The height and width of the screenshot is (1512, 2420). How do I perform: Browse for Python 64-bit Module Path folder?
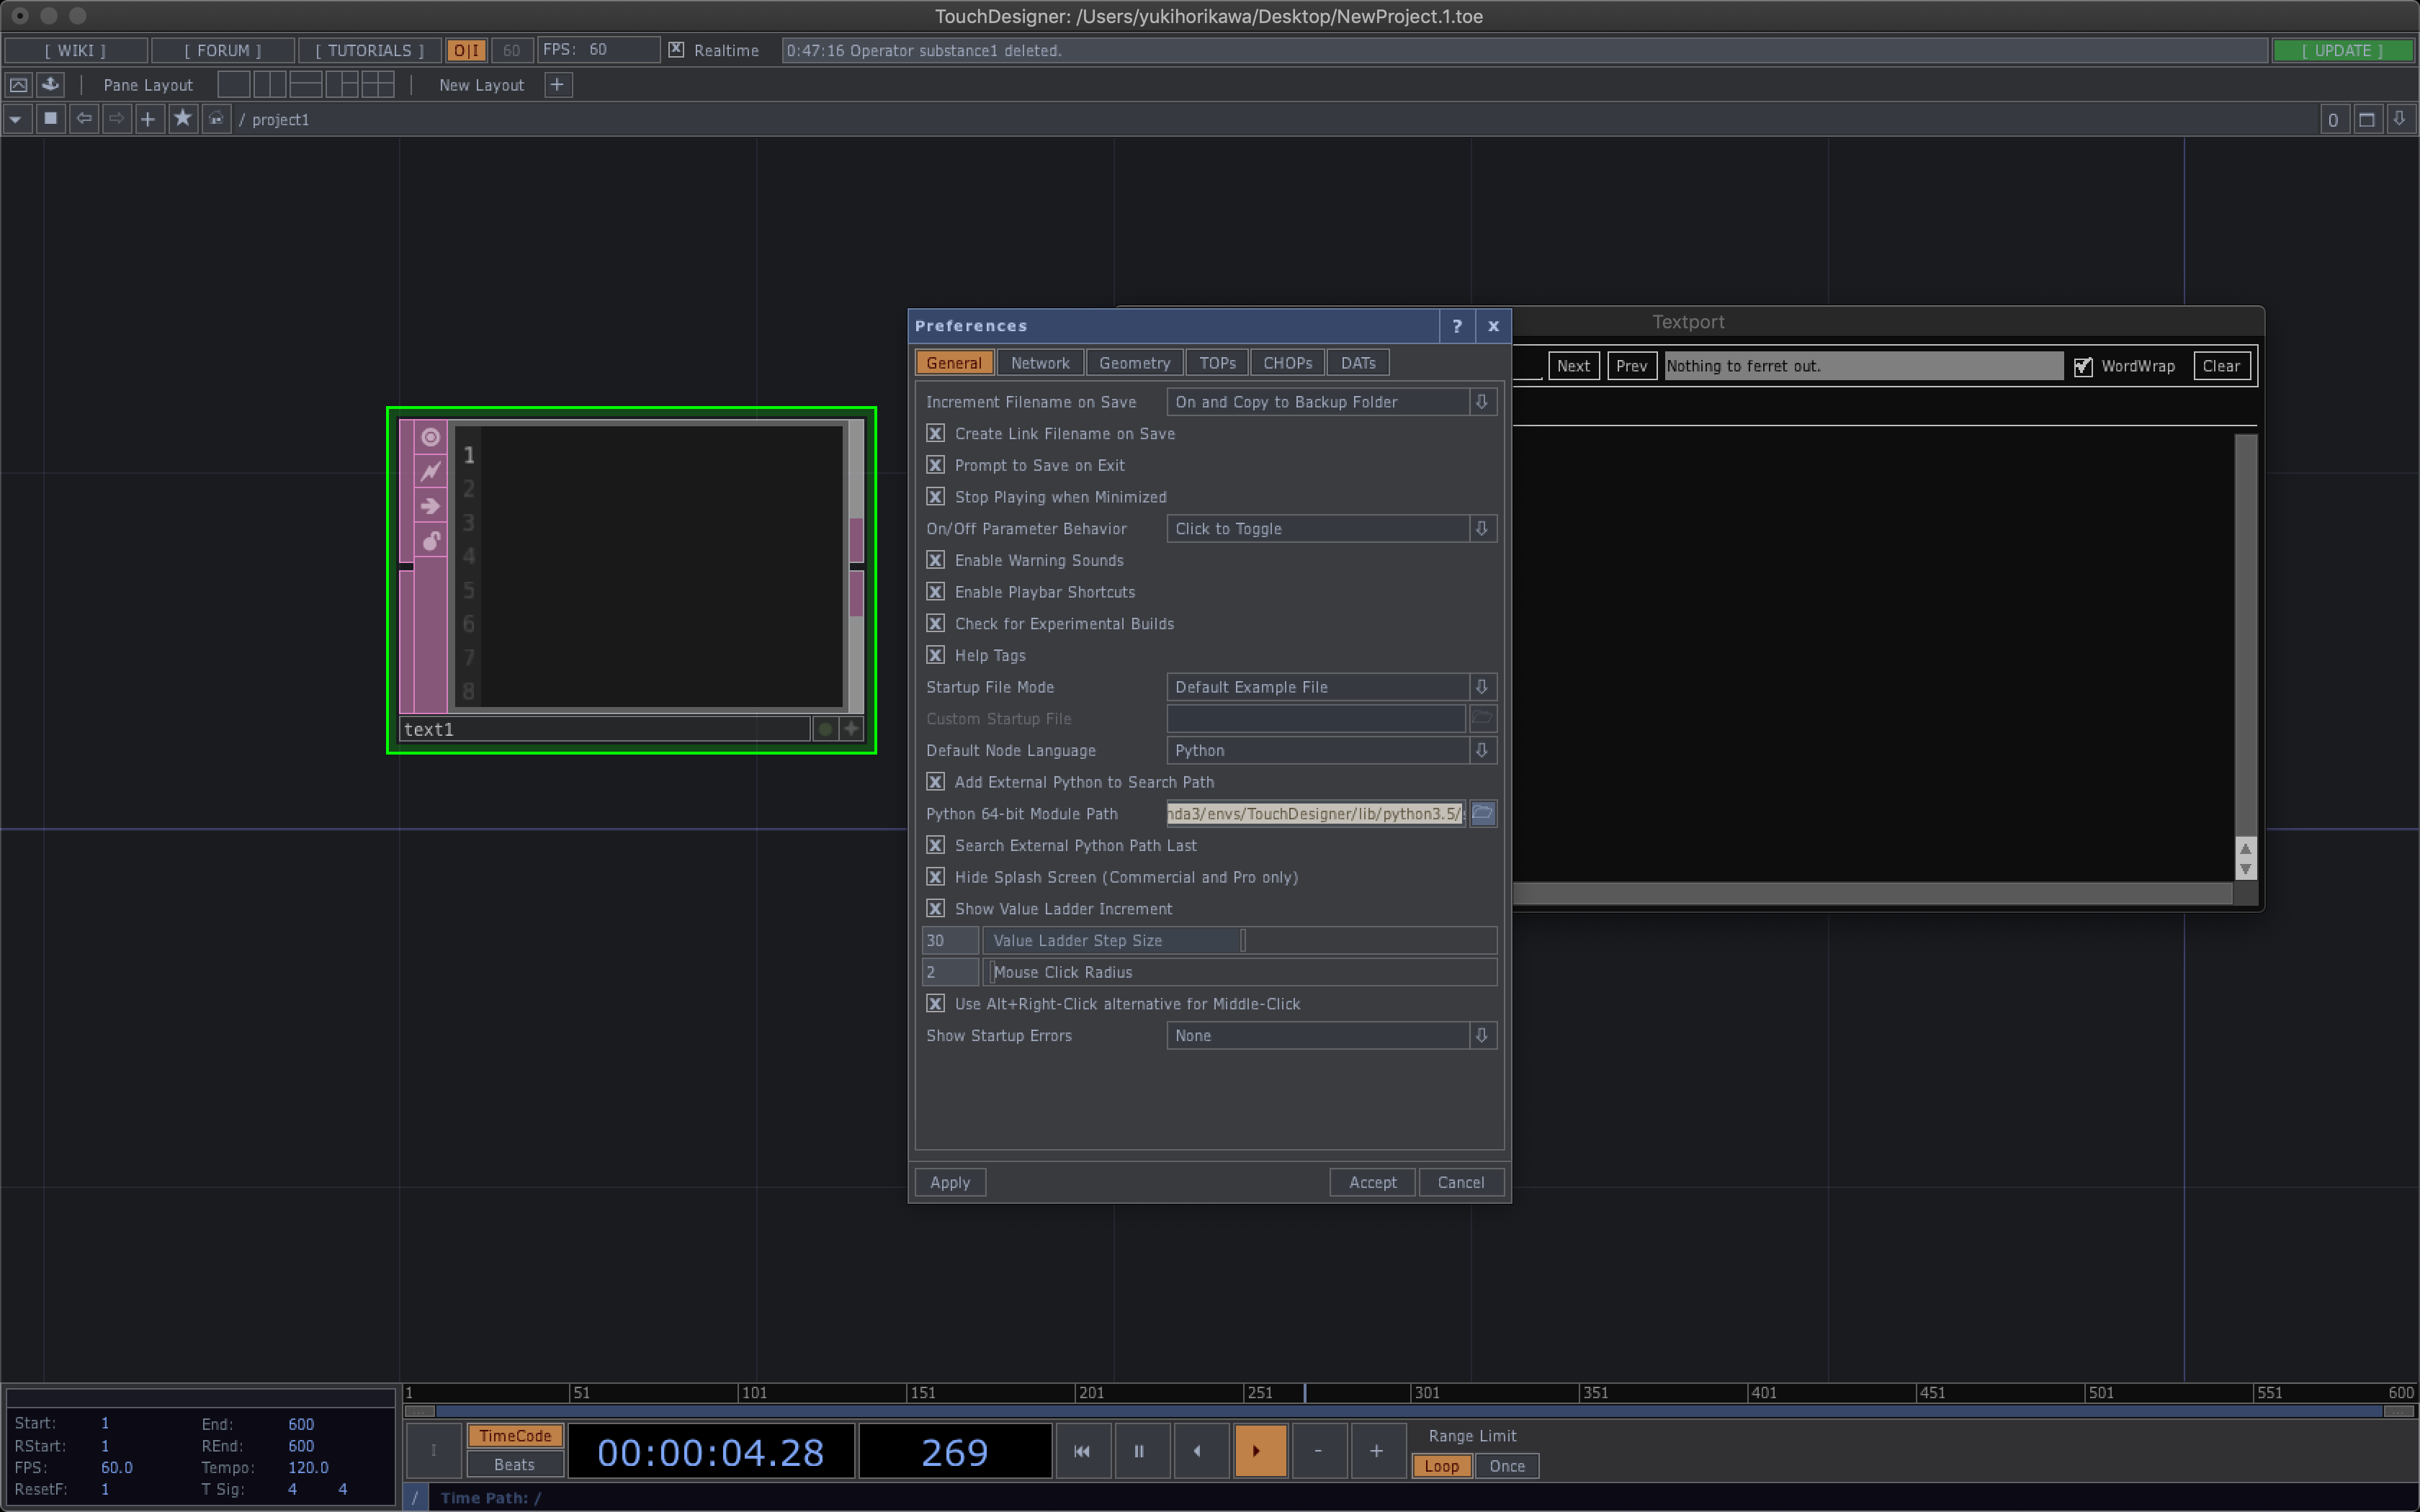(1482, 813)
